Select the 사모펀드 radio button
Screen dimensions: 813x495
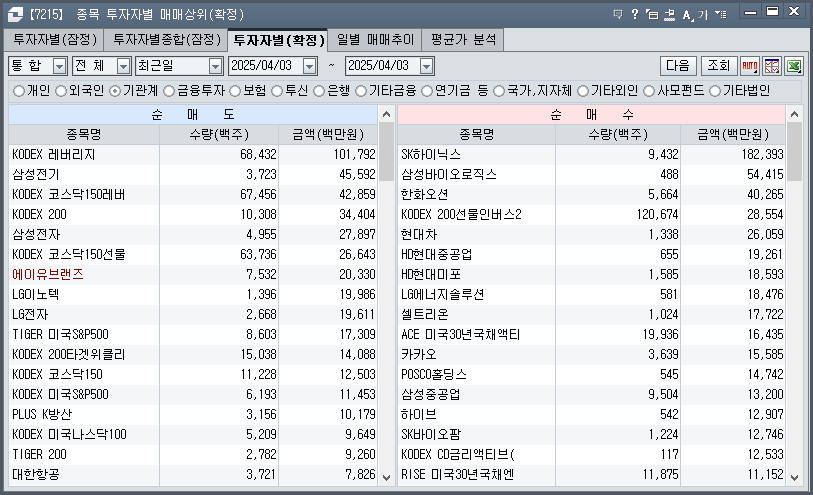(x=649, y=91)
